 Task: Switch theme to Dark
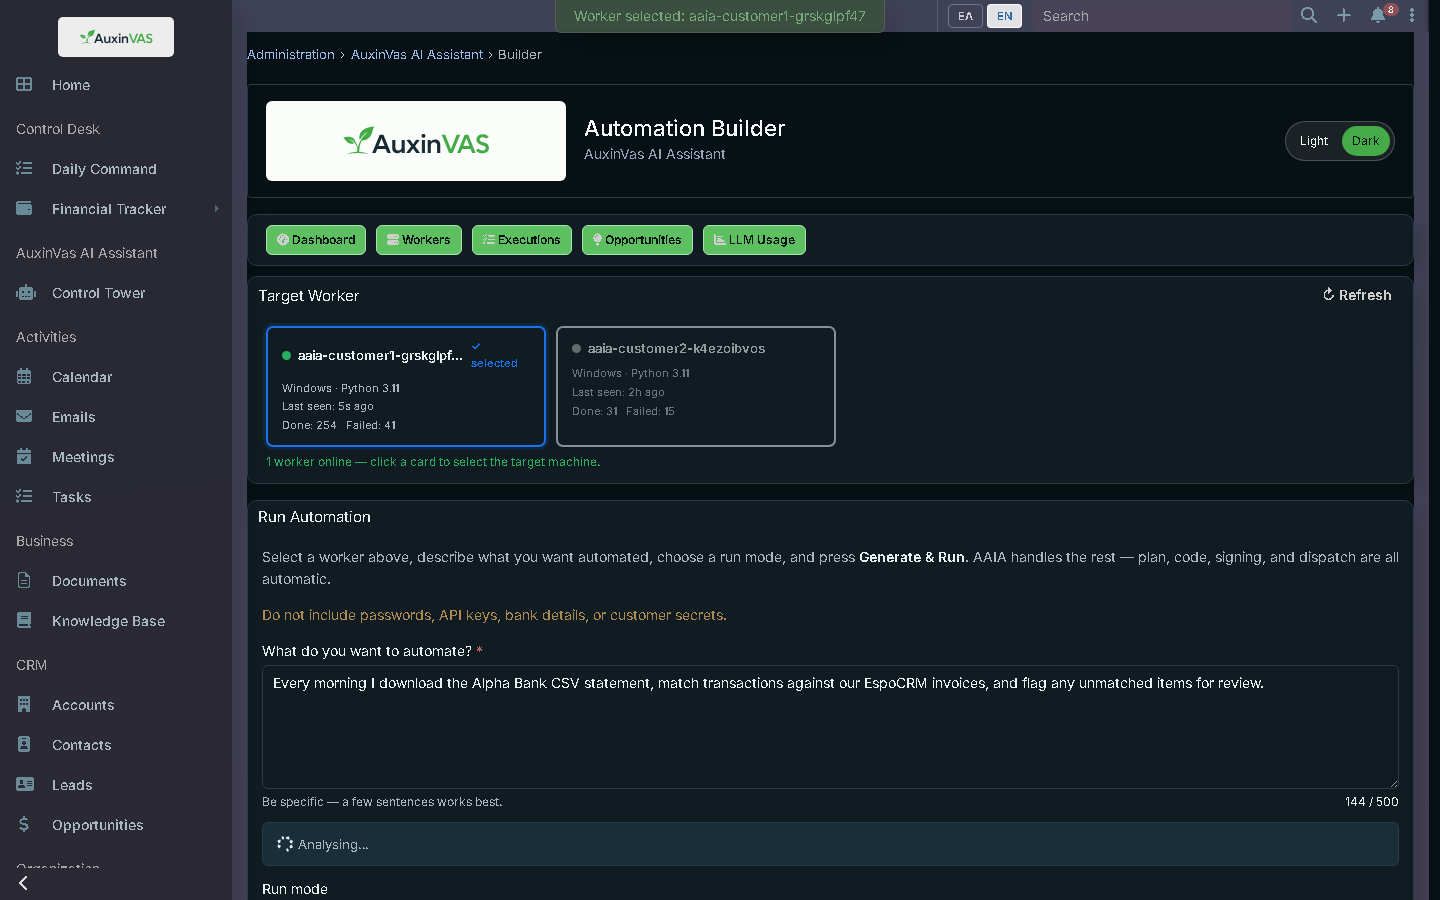point(1365,141)
